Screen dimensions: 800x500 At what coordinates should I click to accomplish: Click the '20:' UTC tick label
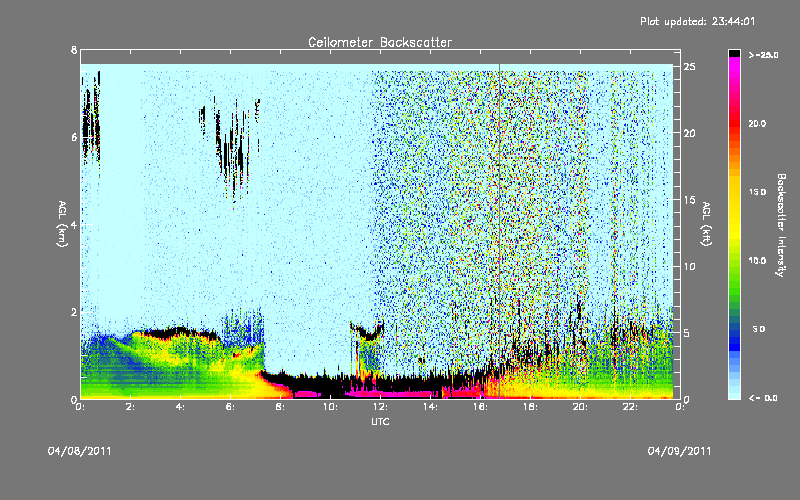(x=581, y=407)
